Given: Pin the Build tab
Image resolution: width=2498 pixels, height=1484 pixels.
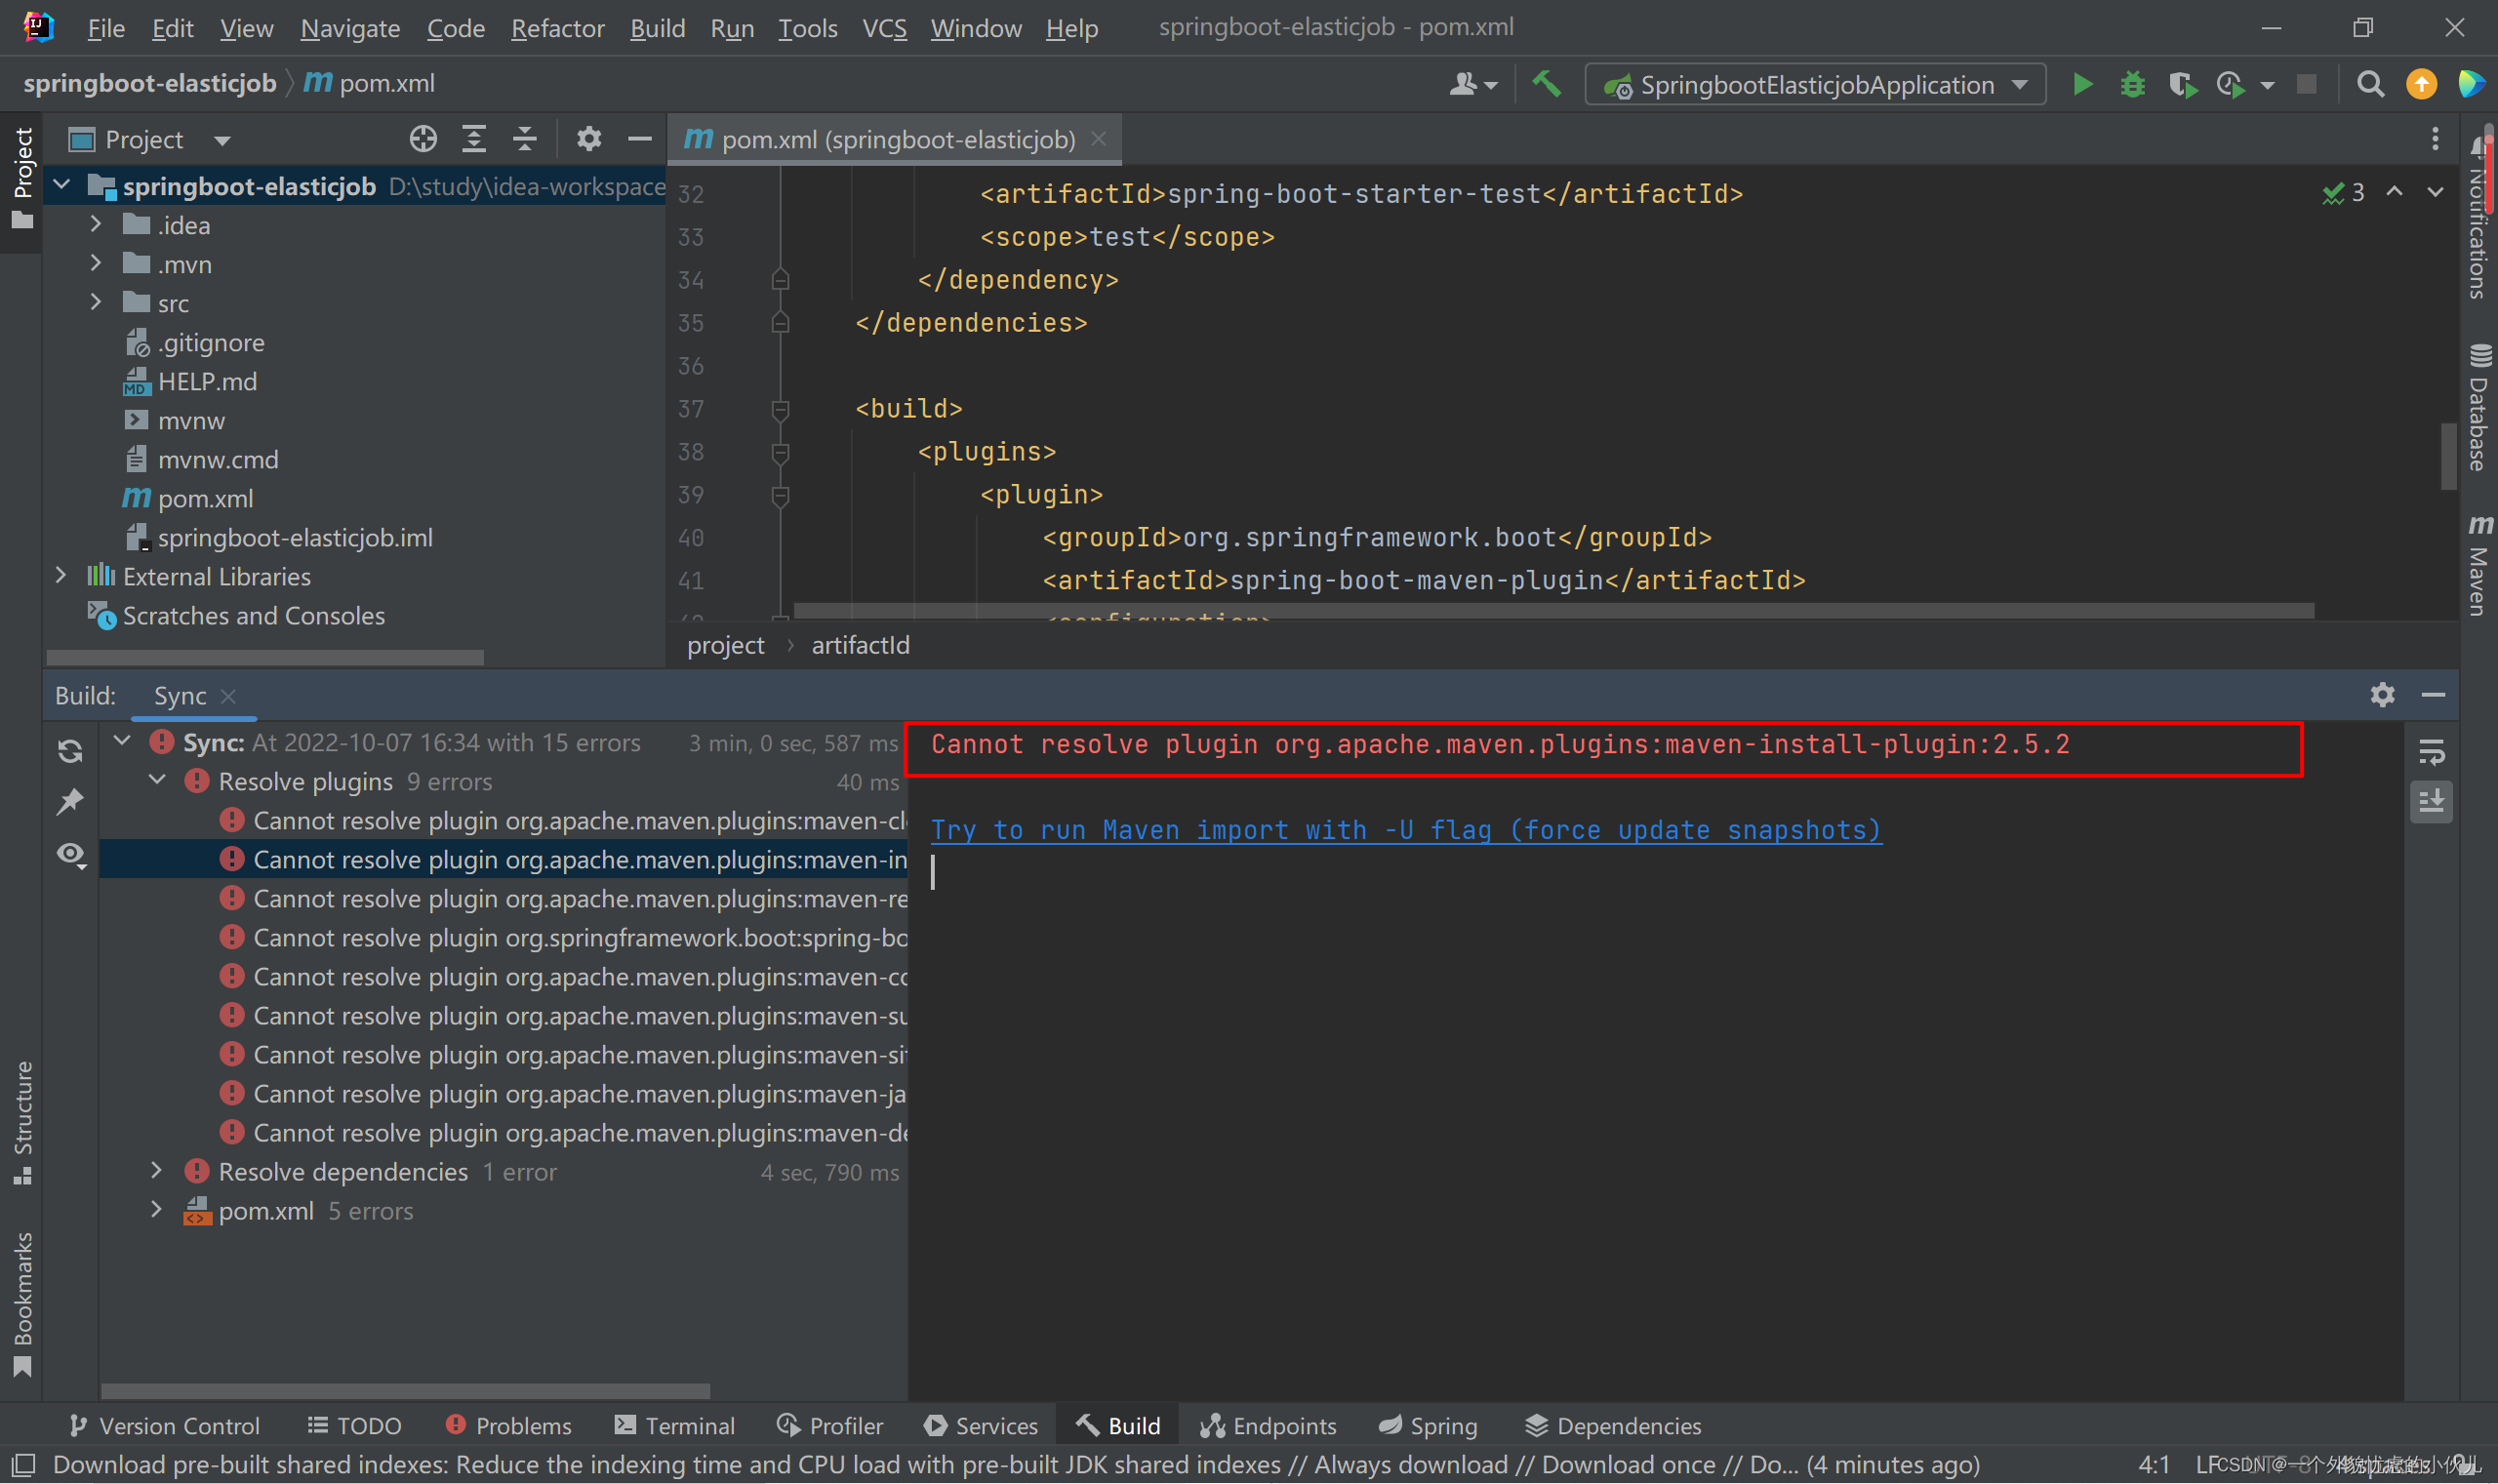Looking at the screenshot, I should click(x=70, y=802).
